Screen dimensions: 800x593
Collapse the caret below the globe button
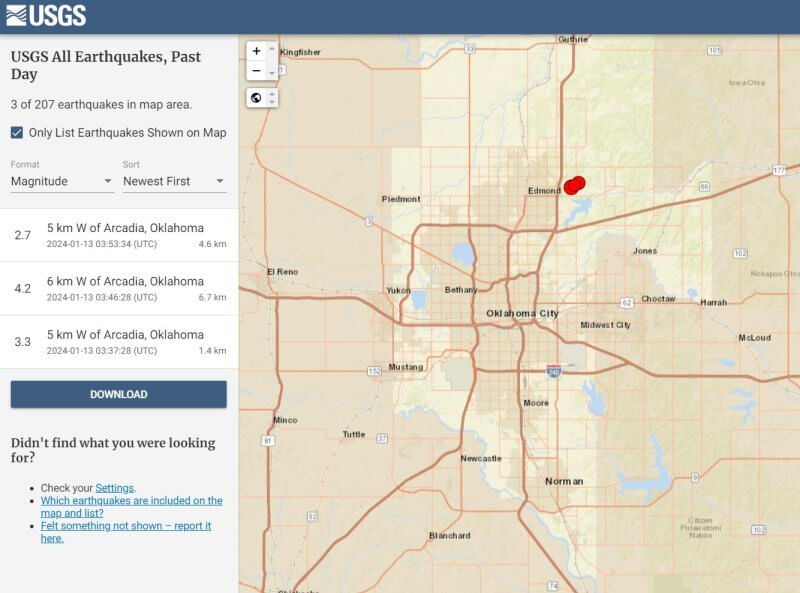272,102
